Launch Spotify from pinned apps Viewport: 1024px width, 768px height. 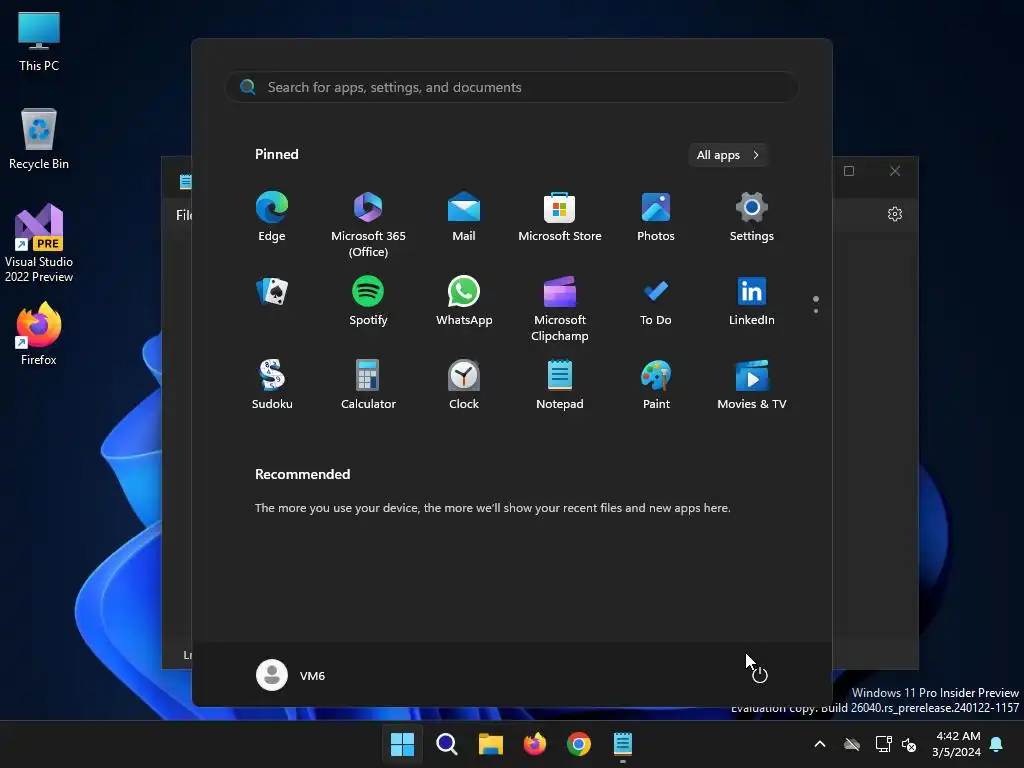368,301
